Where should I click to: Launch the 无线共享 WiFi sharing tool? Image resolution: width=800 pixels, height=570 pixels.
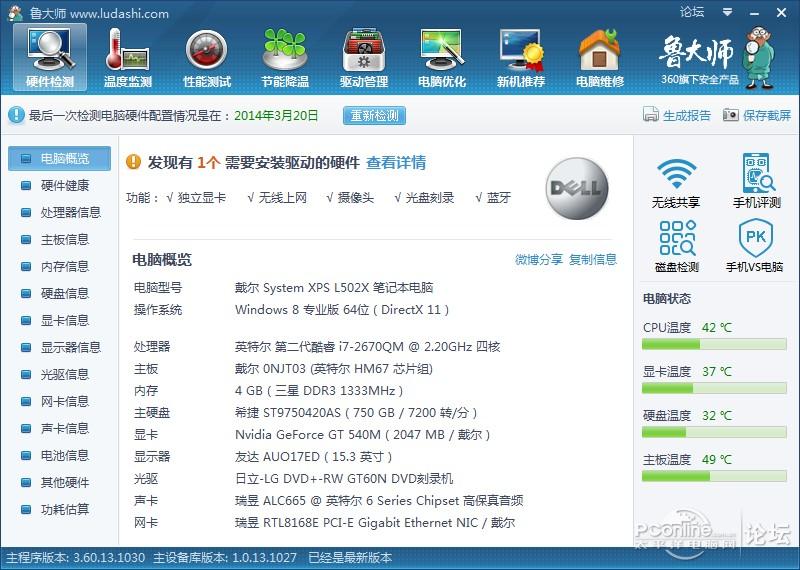click(676, 183)
